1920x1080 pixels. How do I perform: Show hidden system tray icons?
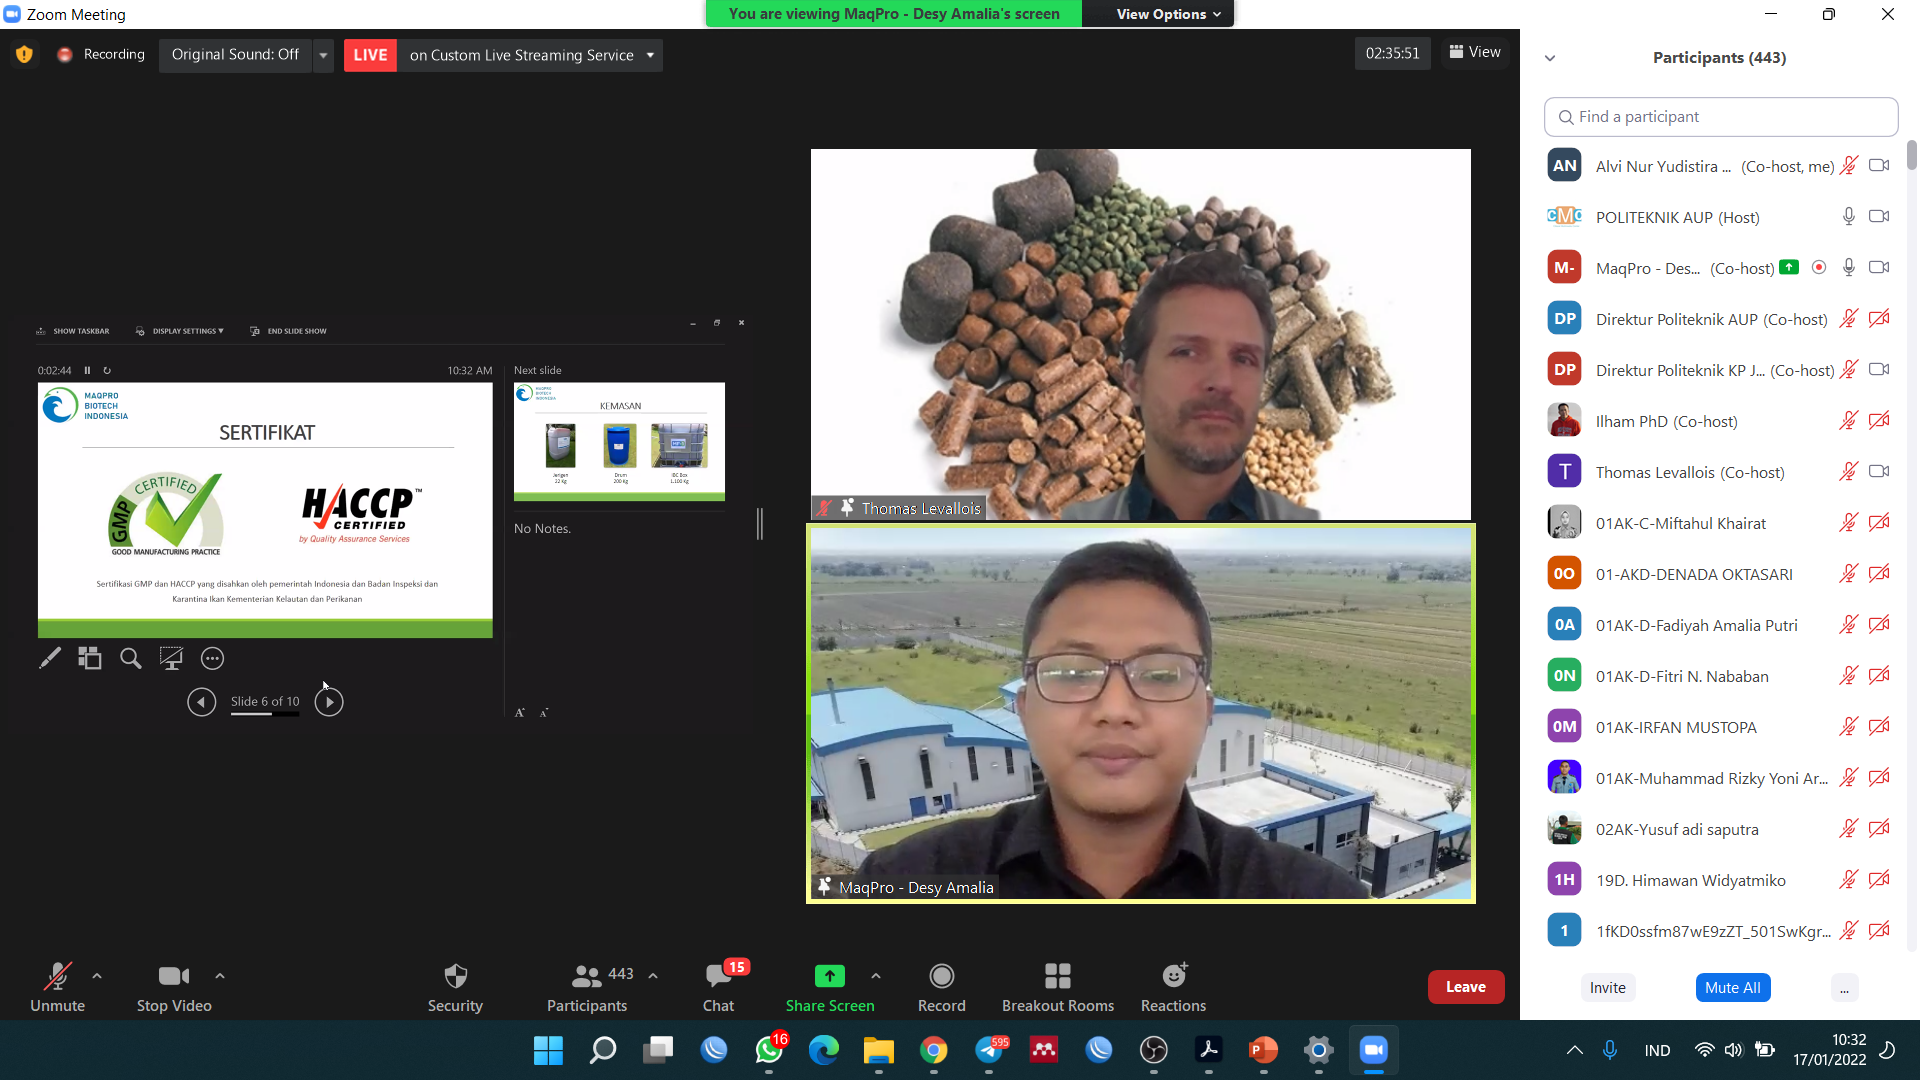coord(1574,1050)
